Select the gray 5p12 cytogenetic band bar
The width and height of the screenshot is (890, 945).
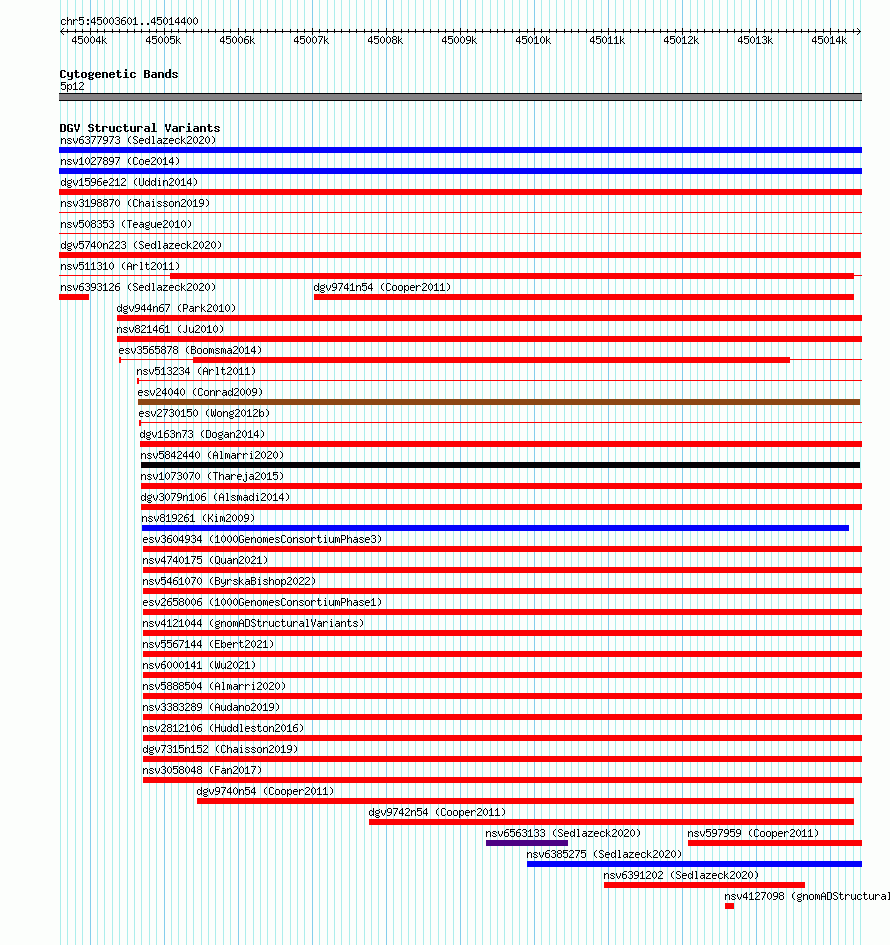(x=460, y=97)
